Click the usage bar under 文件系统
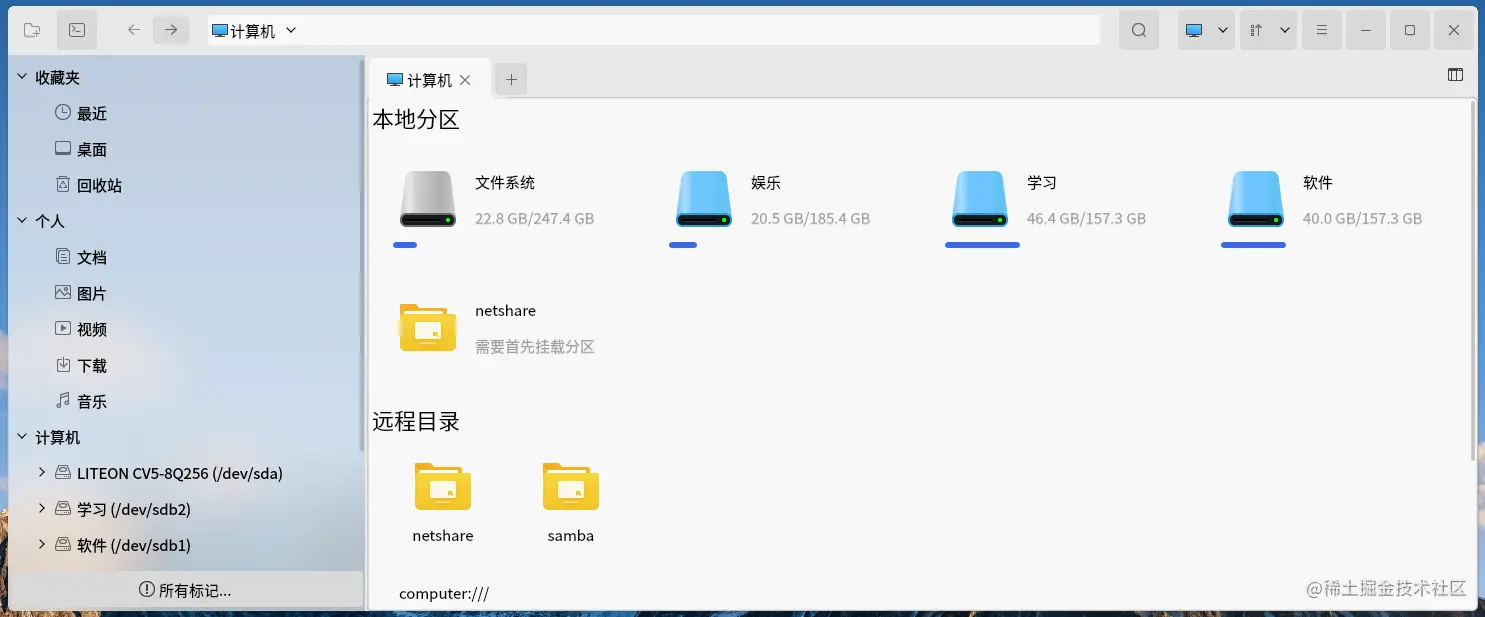This screenshot has height=617, width=1485. 404,245
